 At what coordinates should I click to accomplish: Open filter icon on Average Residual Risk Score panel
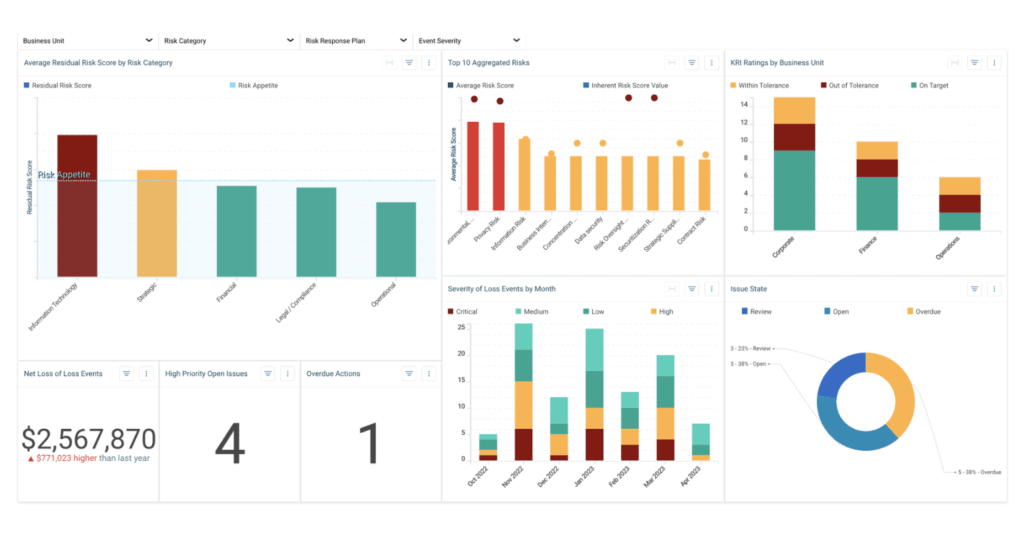click(409, 63)
